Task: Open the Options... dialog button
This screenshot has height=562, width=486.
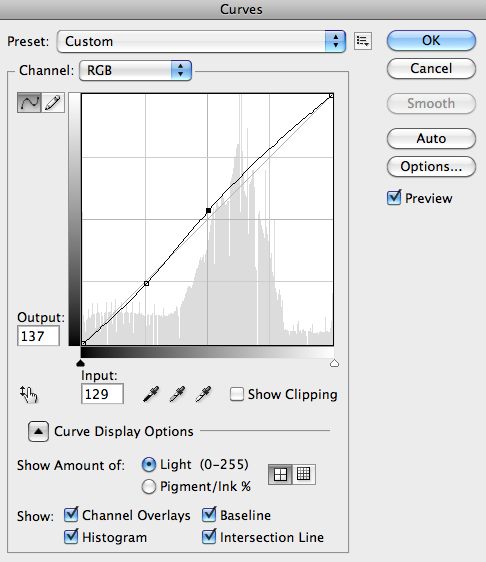Action: click(x=431, y=166)
